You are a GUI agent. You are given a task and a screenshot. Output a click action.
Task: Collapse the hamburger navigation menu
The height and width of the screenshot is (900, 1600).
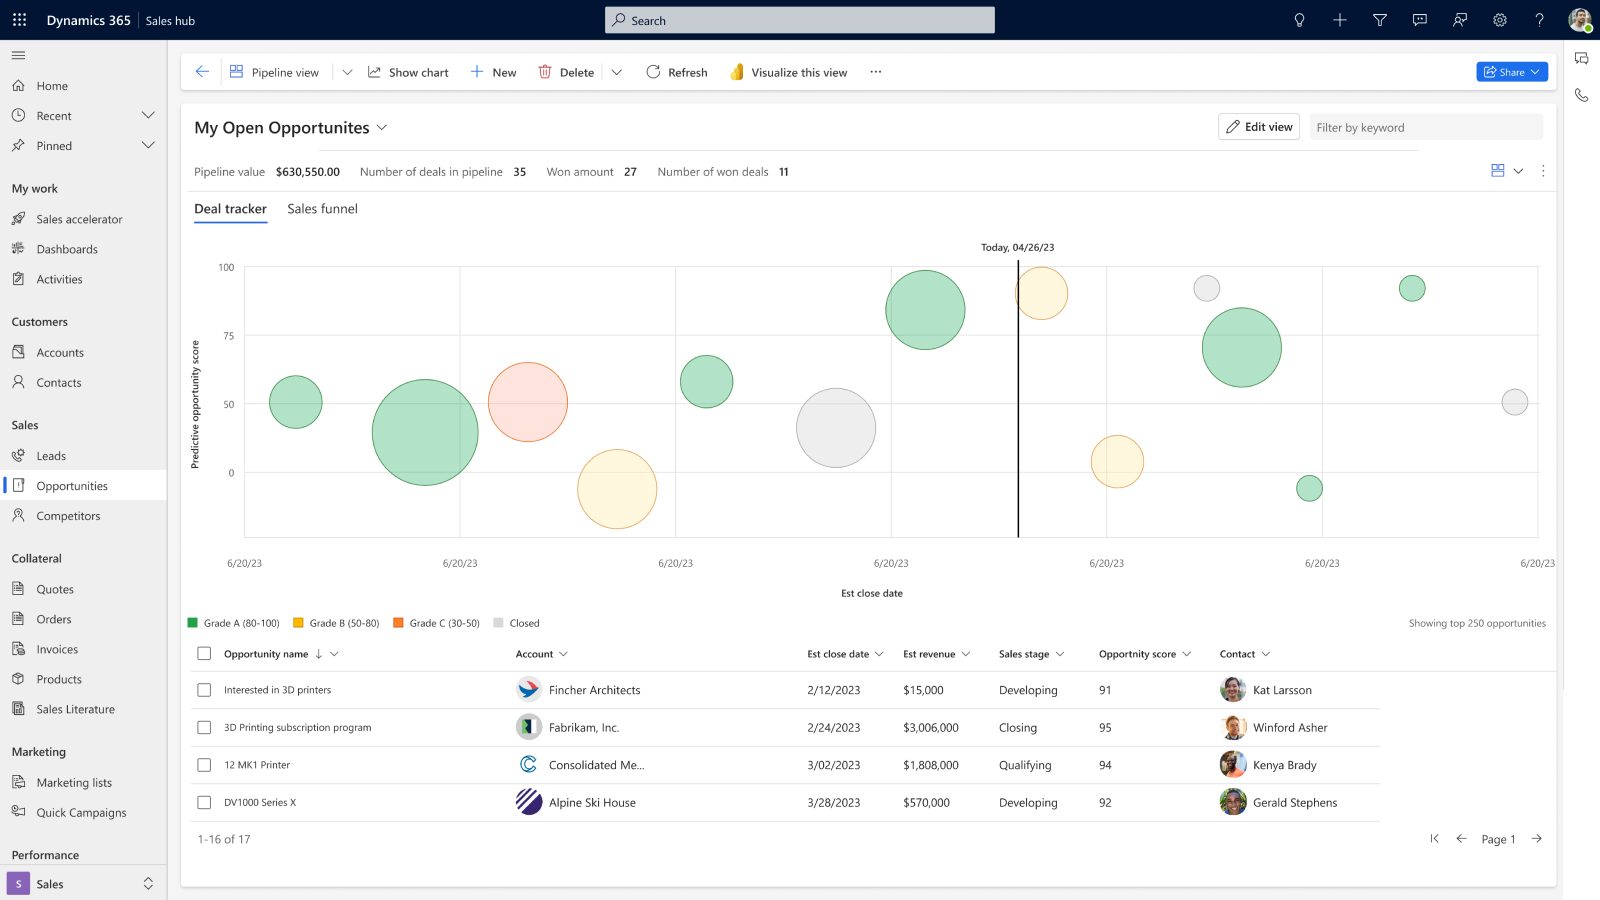(18, 55)
